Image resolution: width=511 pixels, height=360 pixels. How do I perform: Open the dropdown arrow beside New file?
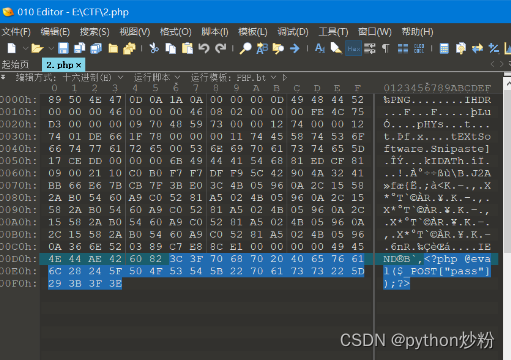[25, 49]
